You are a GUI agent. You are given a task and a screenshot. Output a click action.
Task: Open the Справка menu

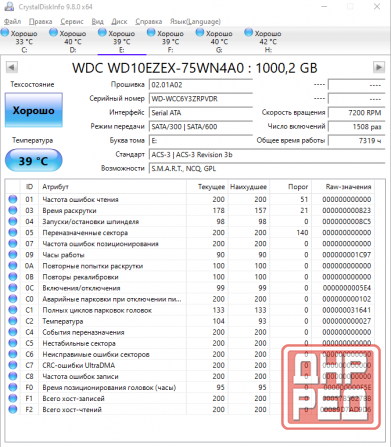pyautogui.click(x=148, y=22)
